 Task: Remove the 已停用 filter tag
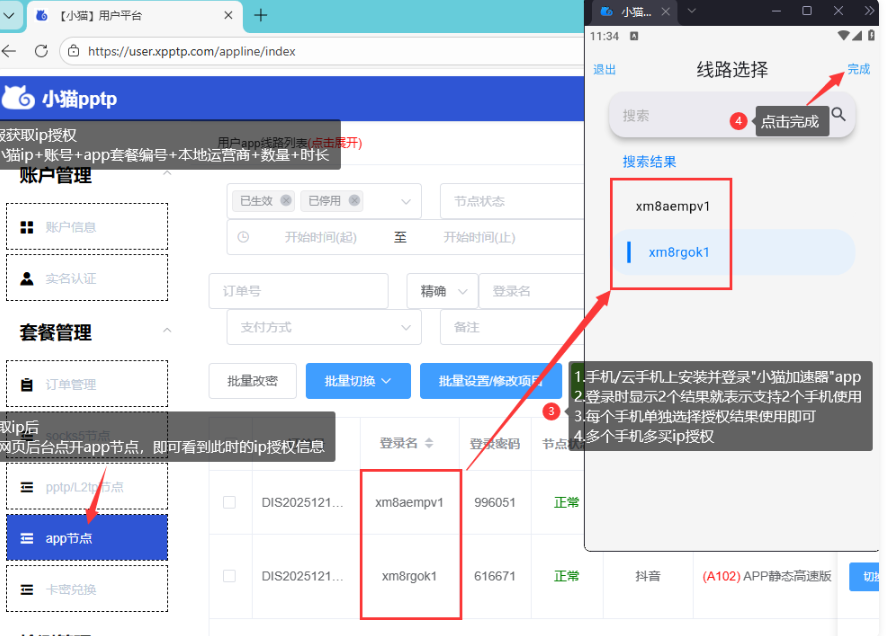[x=354, y=201]
